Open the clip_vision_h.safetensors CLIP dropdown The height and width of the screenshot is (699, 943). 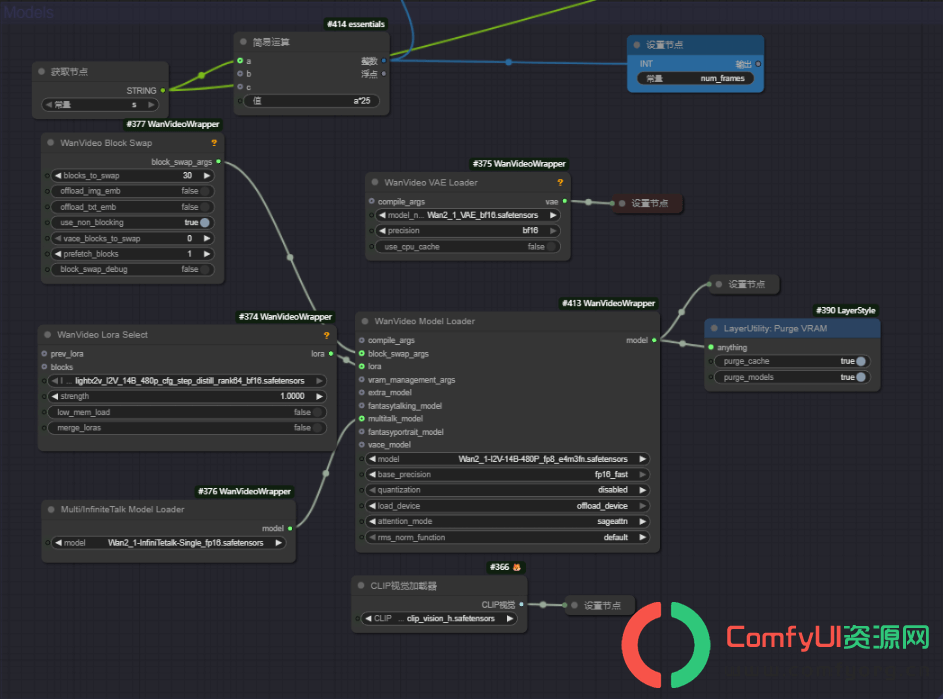(x=438, y=618)
